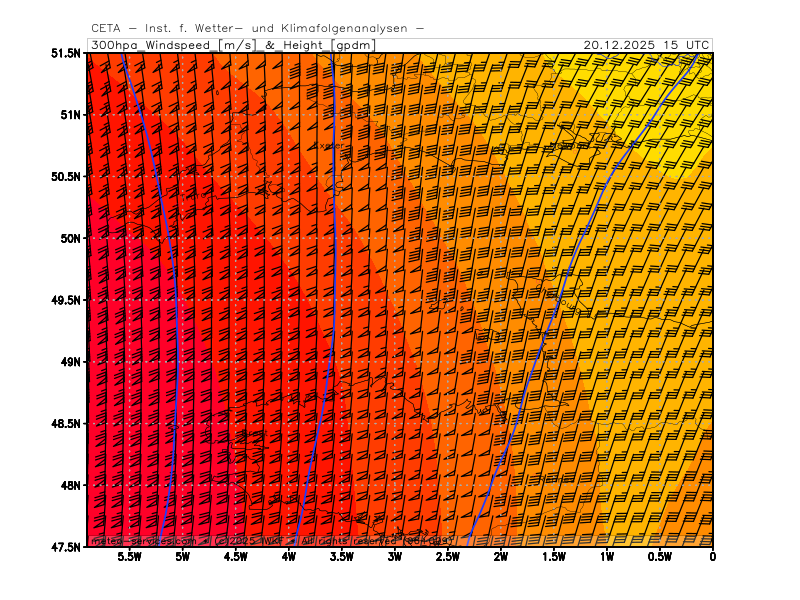Screen dimensions: 800x600
Task: Select the 48.5N latitude label
Action: tap(66, 424)
